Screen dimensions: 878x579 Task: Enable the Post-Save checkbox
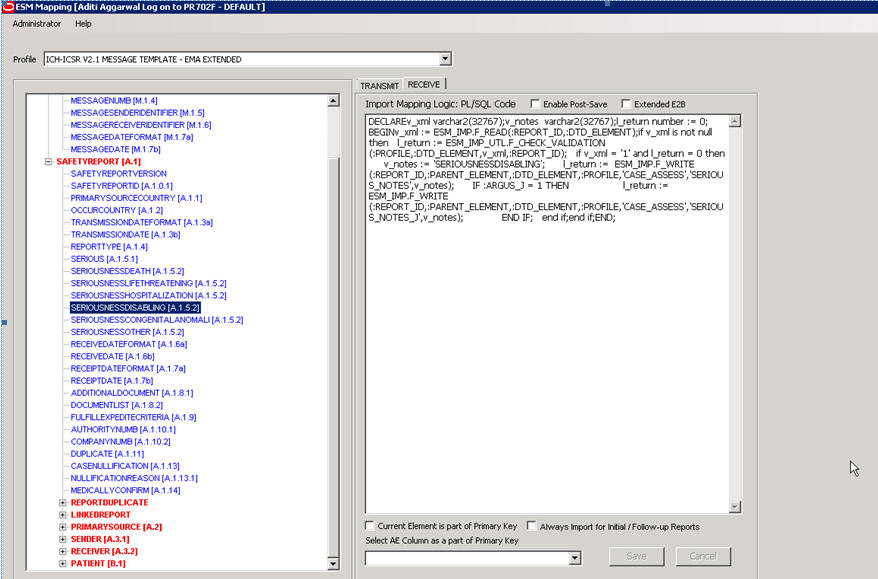click(535, 104)
